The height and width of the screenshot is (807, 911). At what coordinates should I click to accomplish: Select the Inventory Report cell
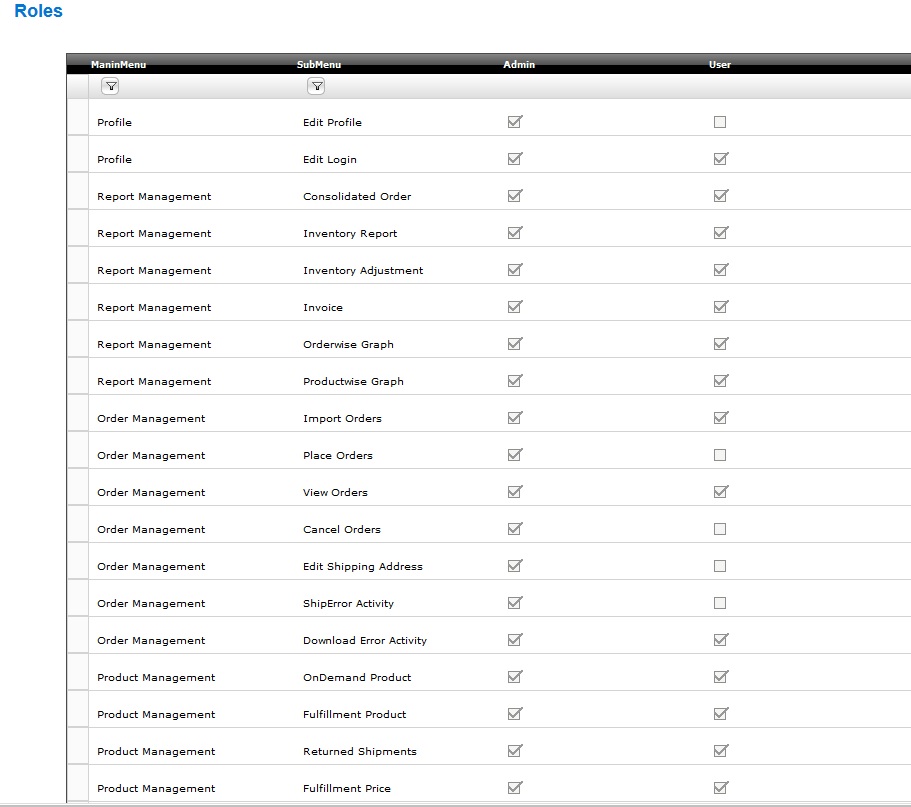coord(350,234)
